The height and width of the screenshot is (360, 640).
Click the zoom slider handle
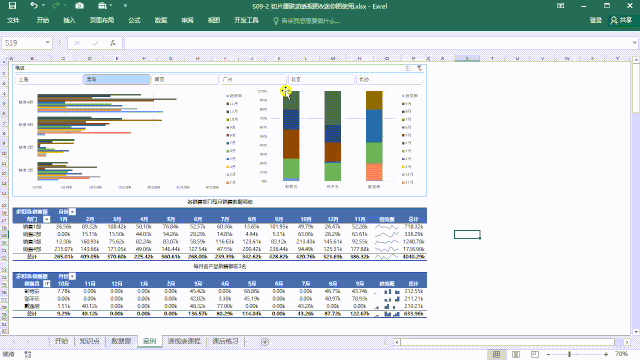coord(569,354)
